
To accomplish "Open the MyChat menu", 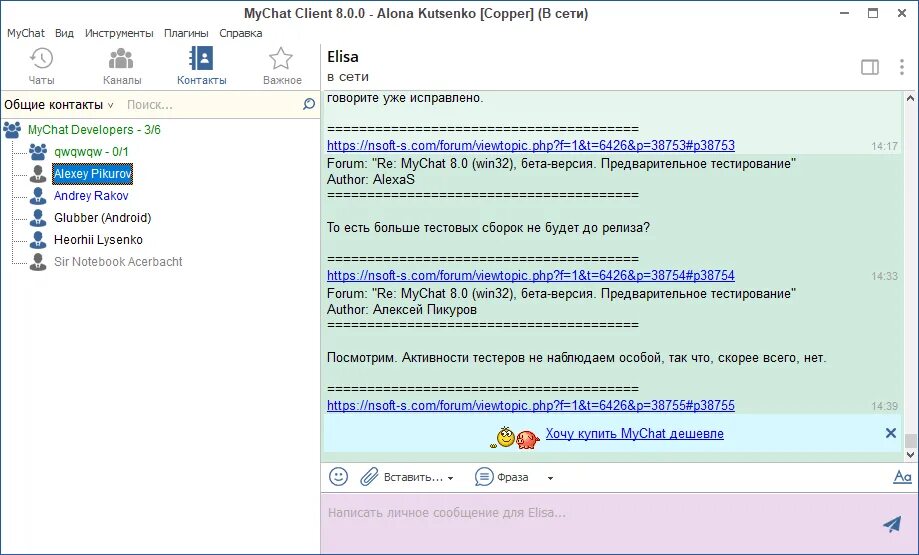I will tap(26, 33).
